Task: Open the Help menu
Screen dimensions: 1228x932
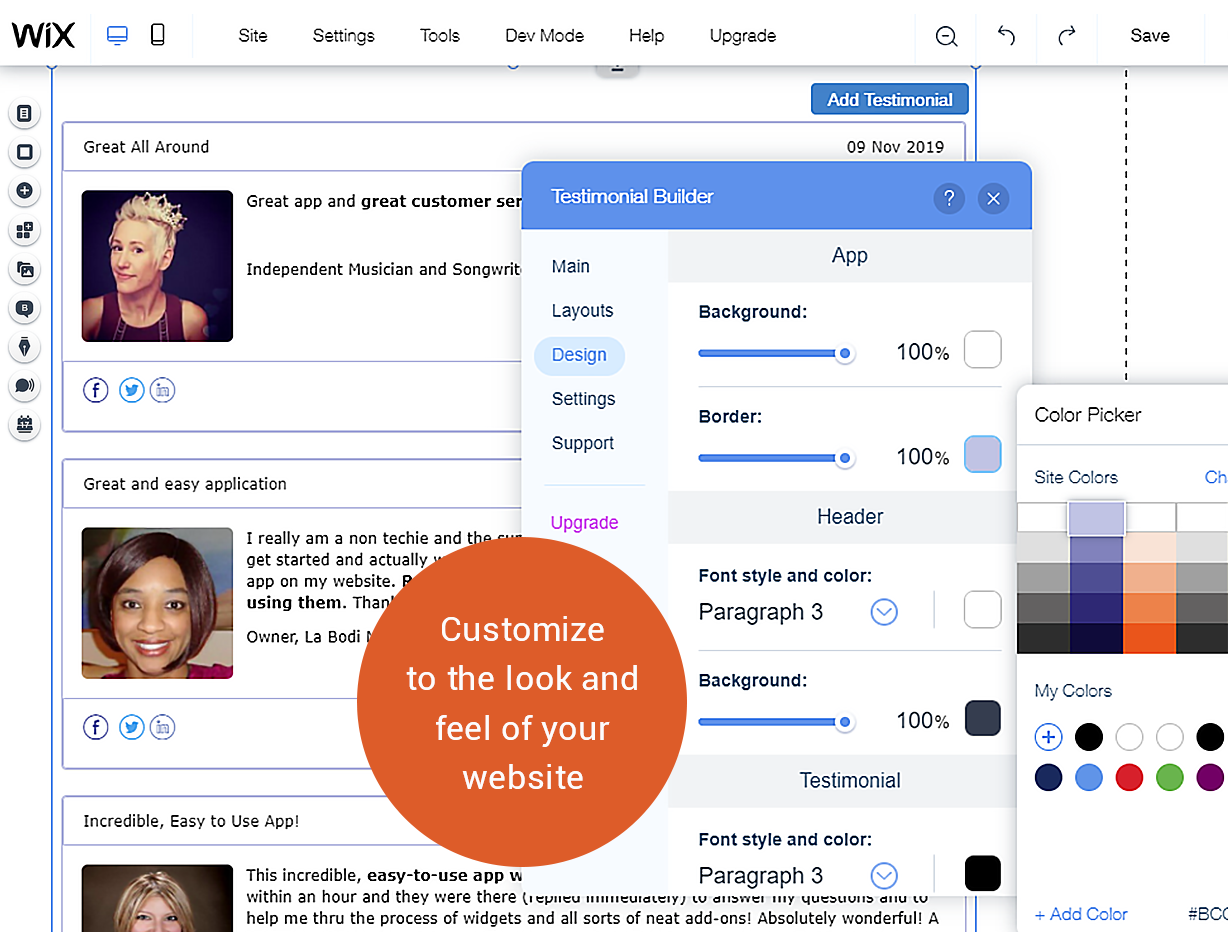Action: (646, 36)
